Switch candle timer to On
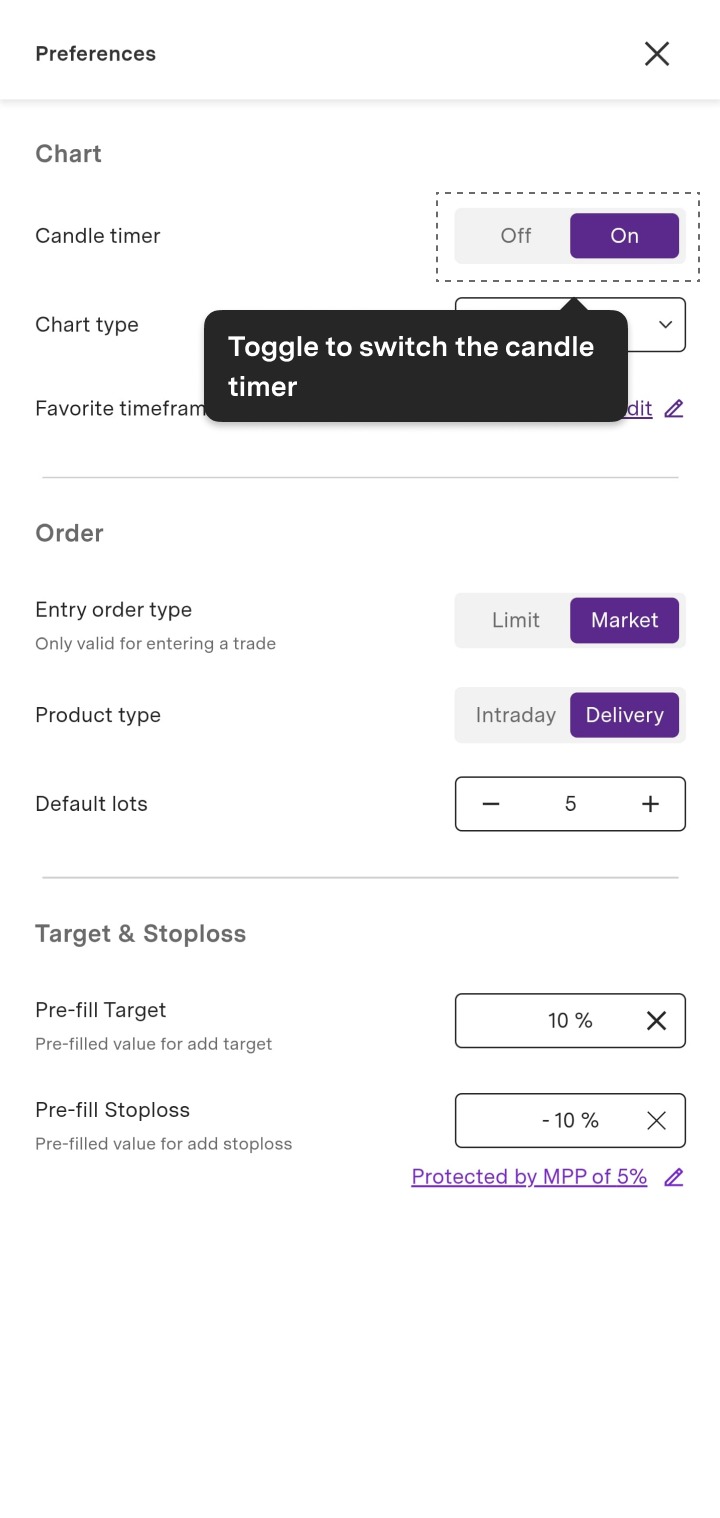 click(624, 236)
